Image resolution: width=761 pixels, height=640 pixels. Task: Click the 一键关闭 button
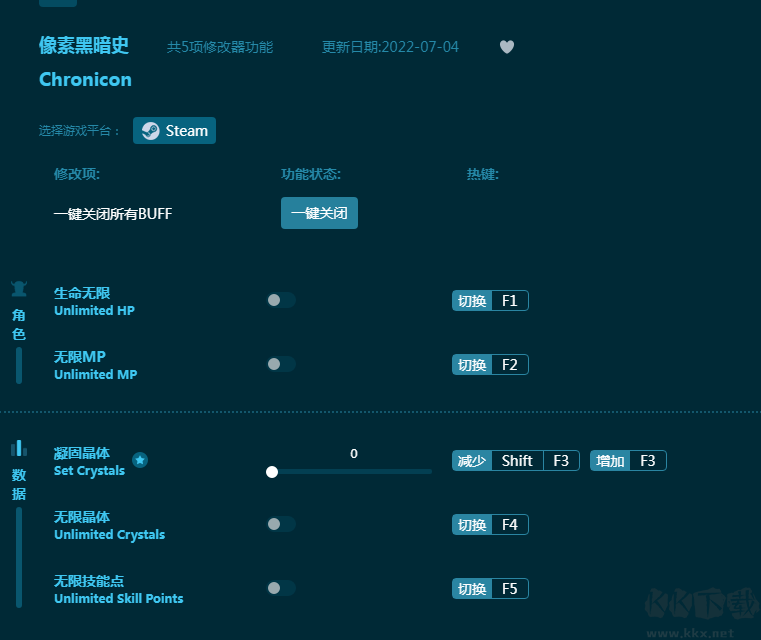coord(319,213)
